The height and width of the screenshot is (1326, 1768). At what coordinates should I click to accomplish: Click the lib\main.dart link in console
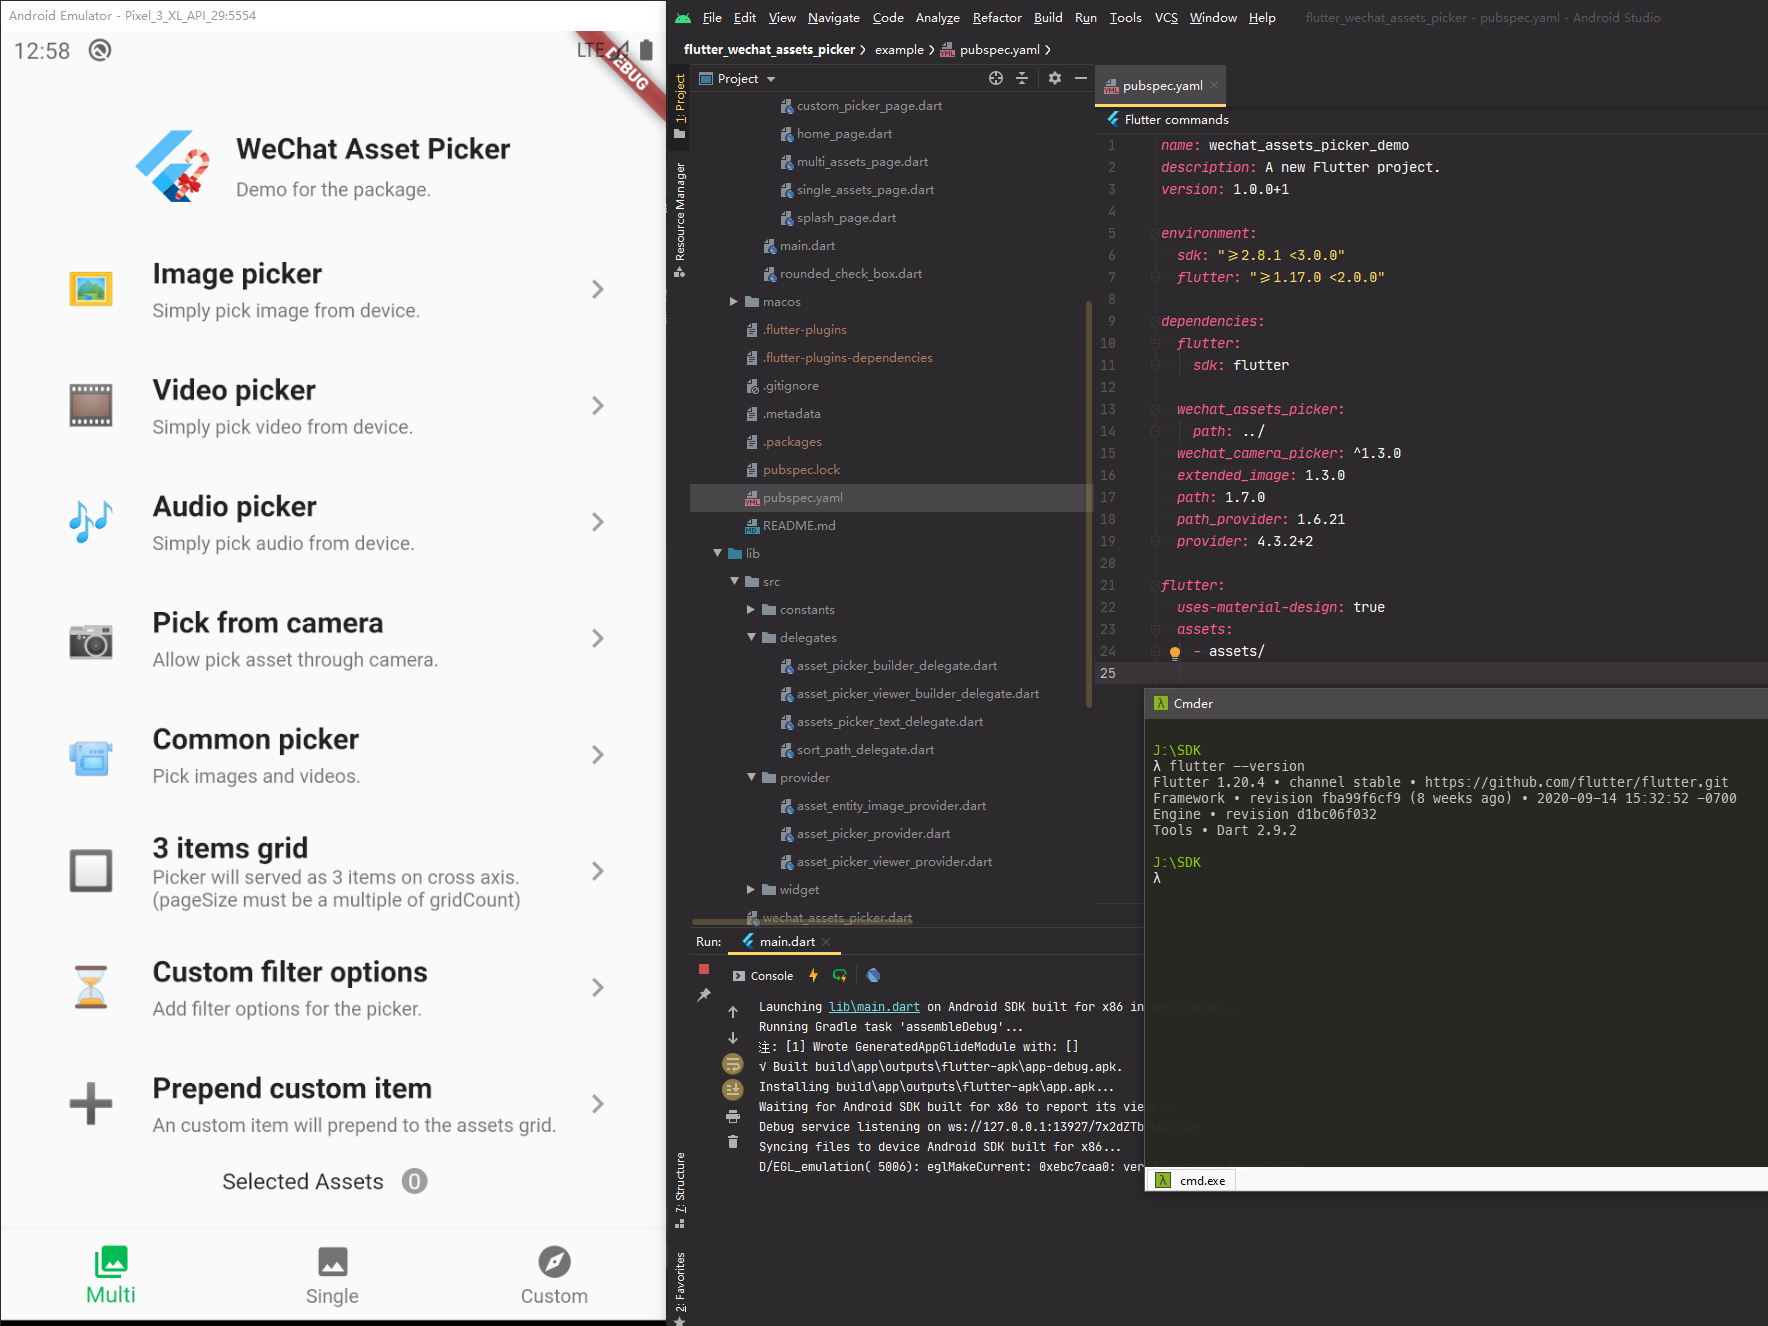[x=875, y=1006]
